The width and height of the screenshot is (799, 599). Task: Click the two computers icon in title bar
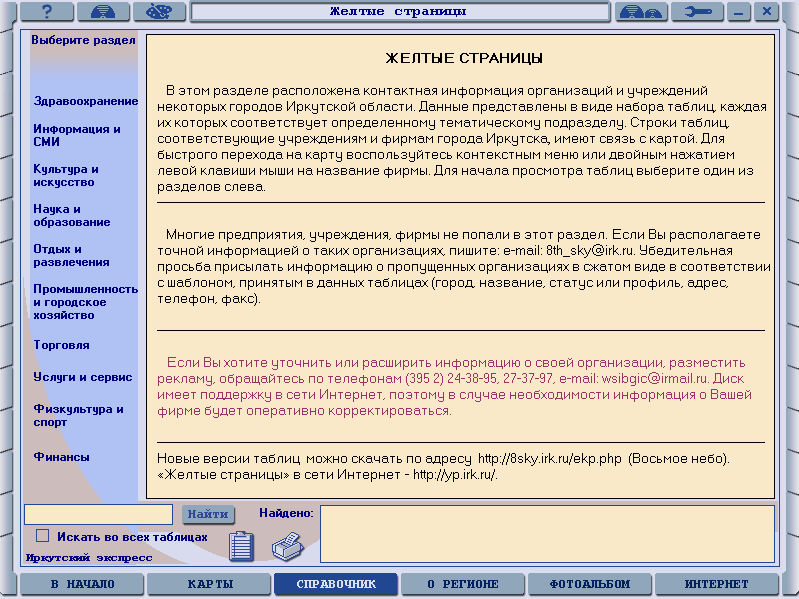click(x=642, y=11)
